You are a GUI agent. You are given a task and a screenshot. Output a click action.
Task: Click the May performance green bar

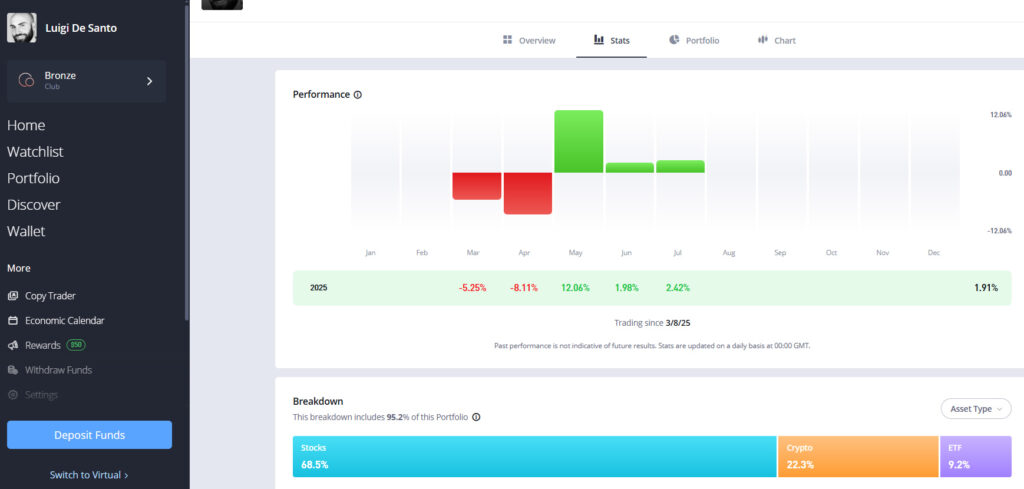coord(579,141)
